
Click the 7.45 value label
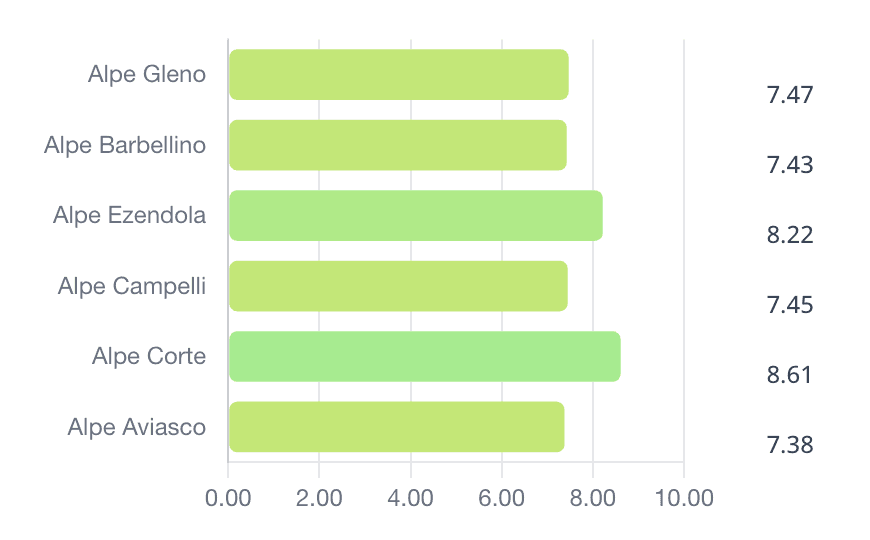[790, 306]
